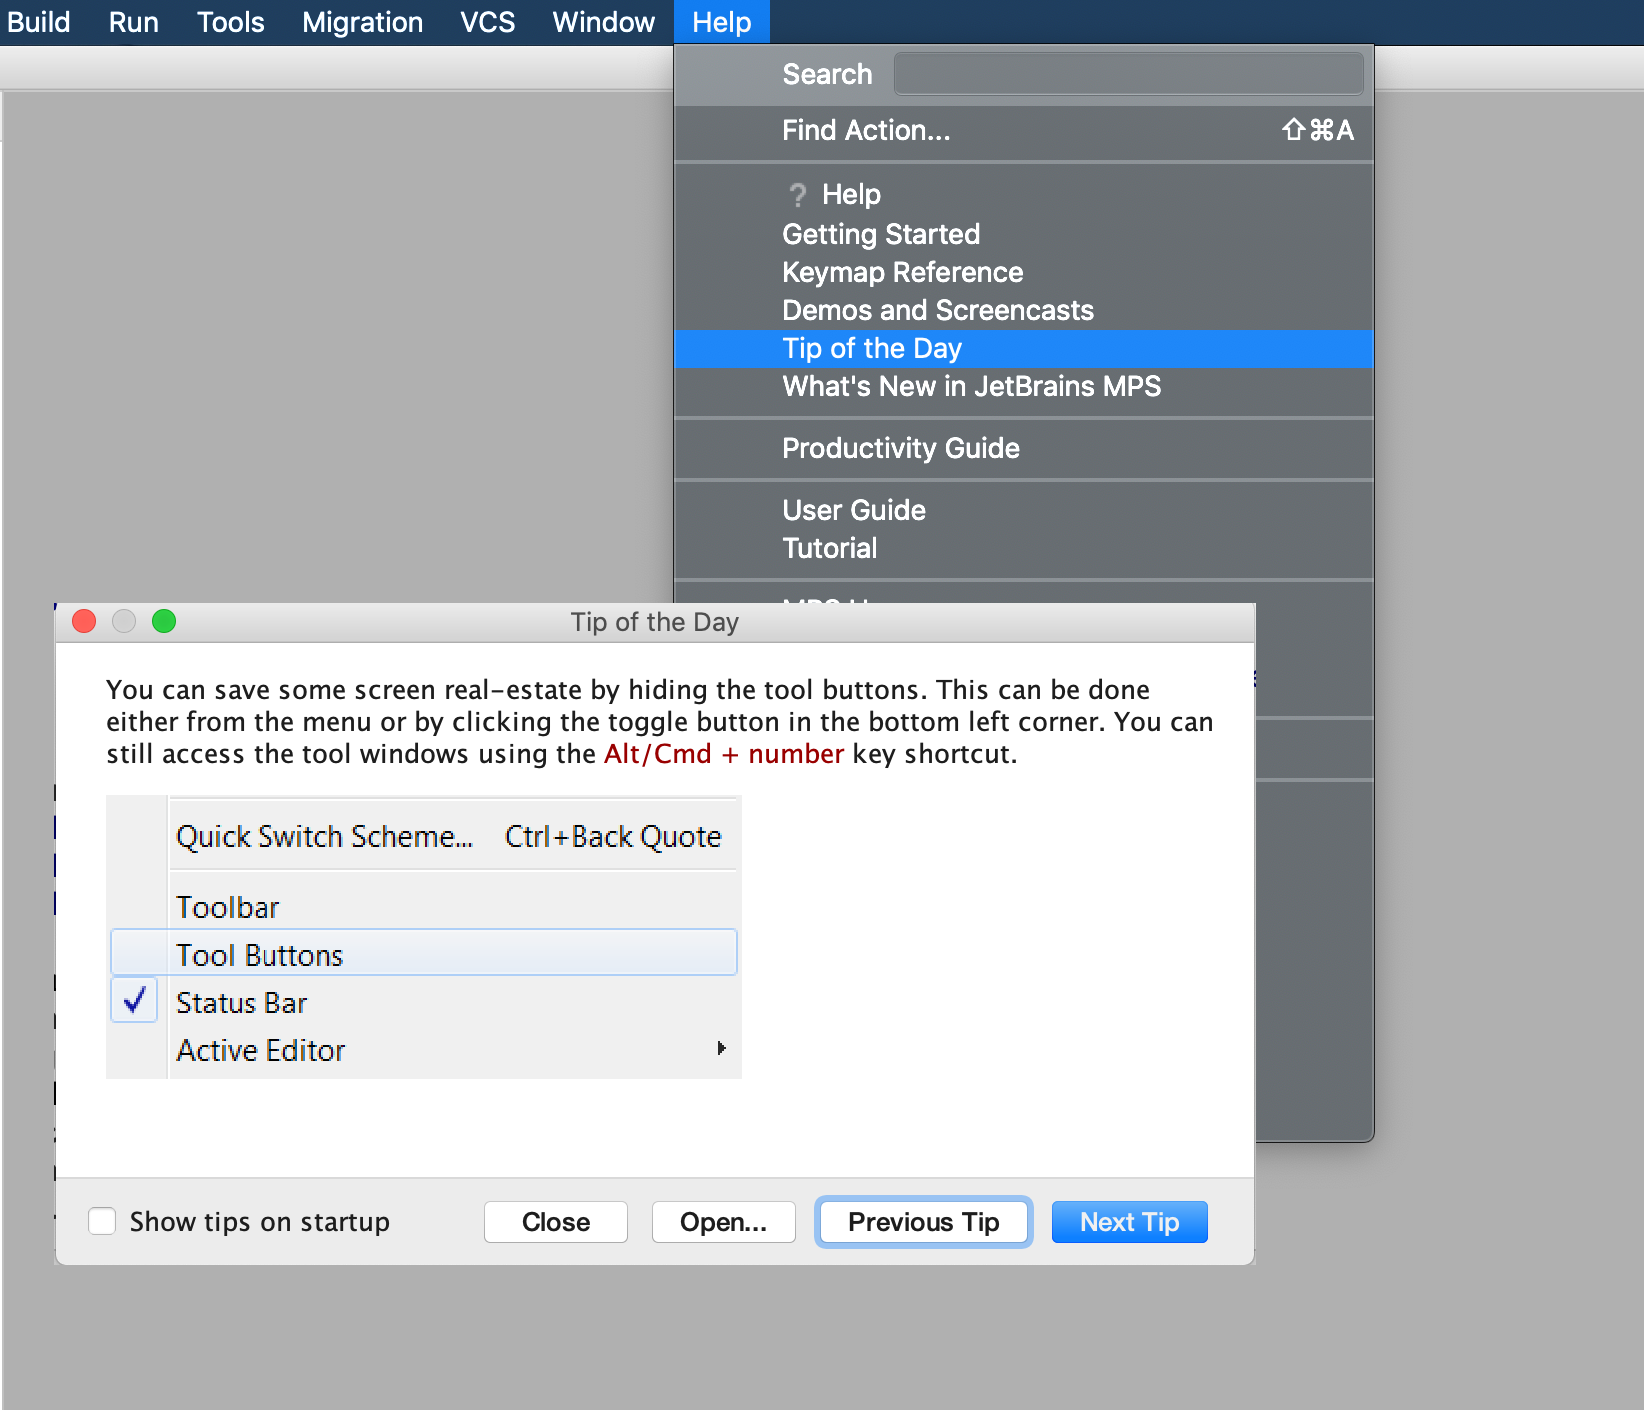Open the Run menu

tap(133, 22)
